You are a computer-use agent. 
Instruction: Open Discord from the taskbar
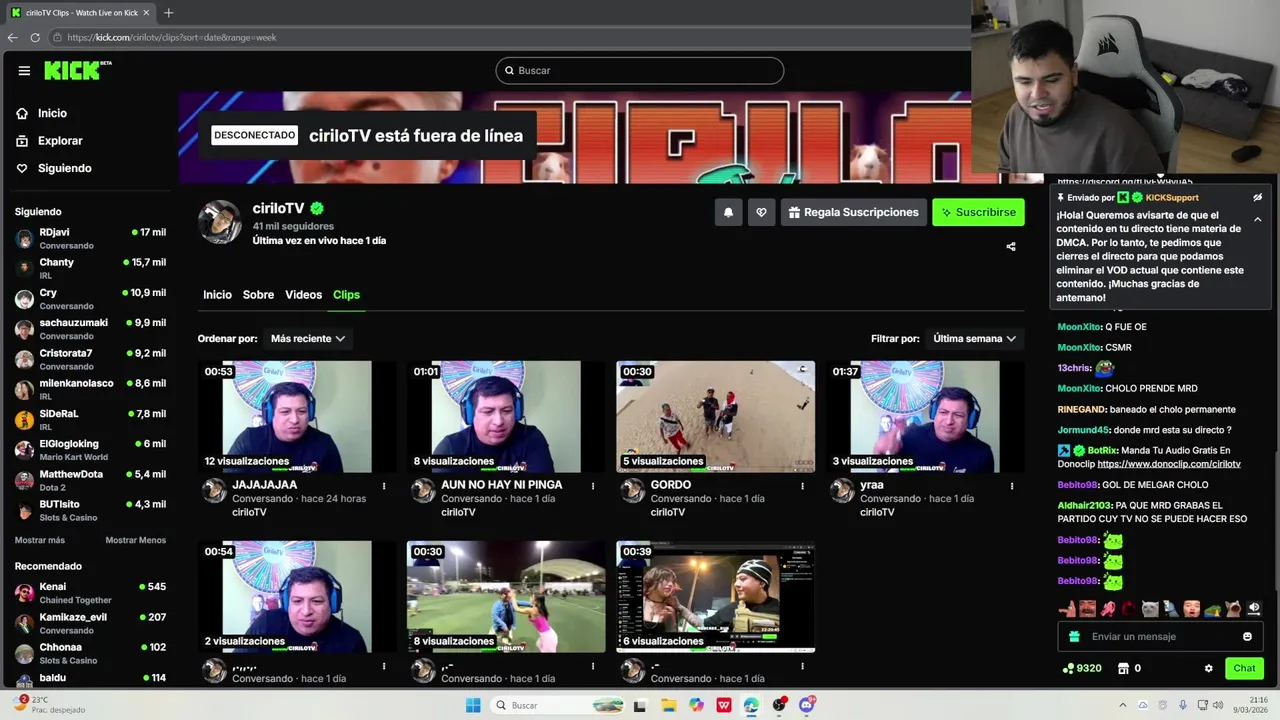(807, 705)
